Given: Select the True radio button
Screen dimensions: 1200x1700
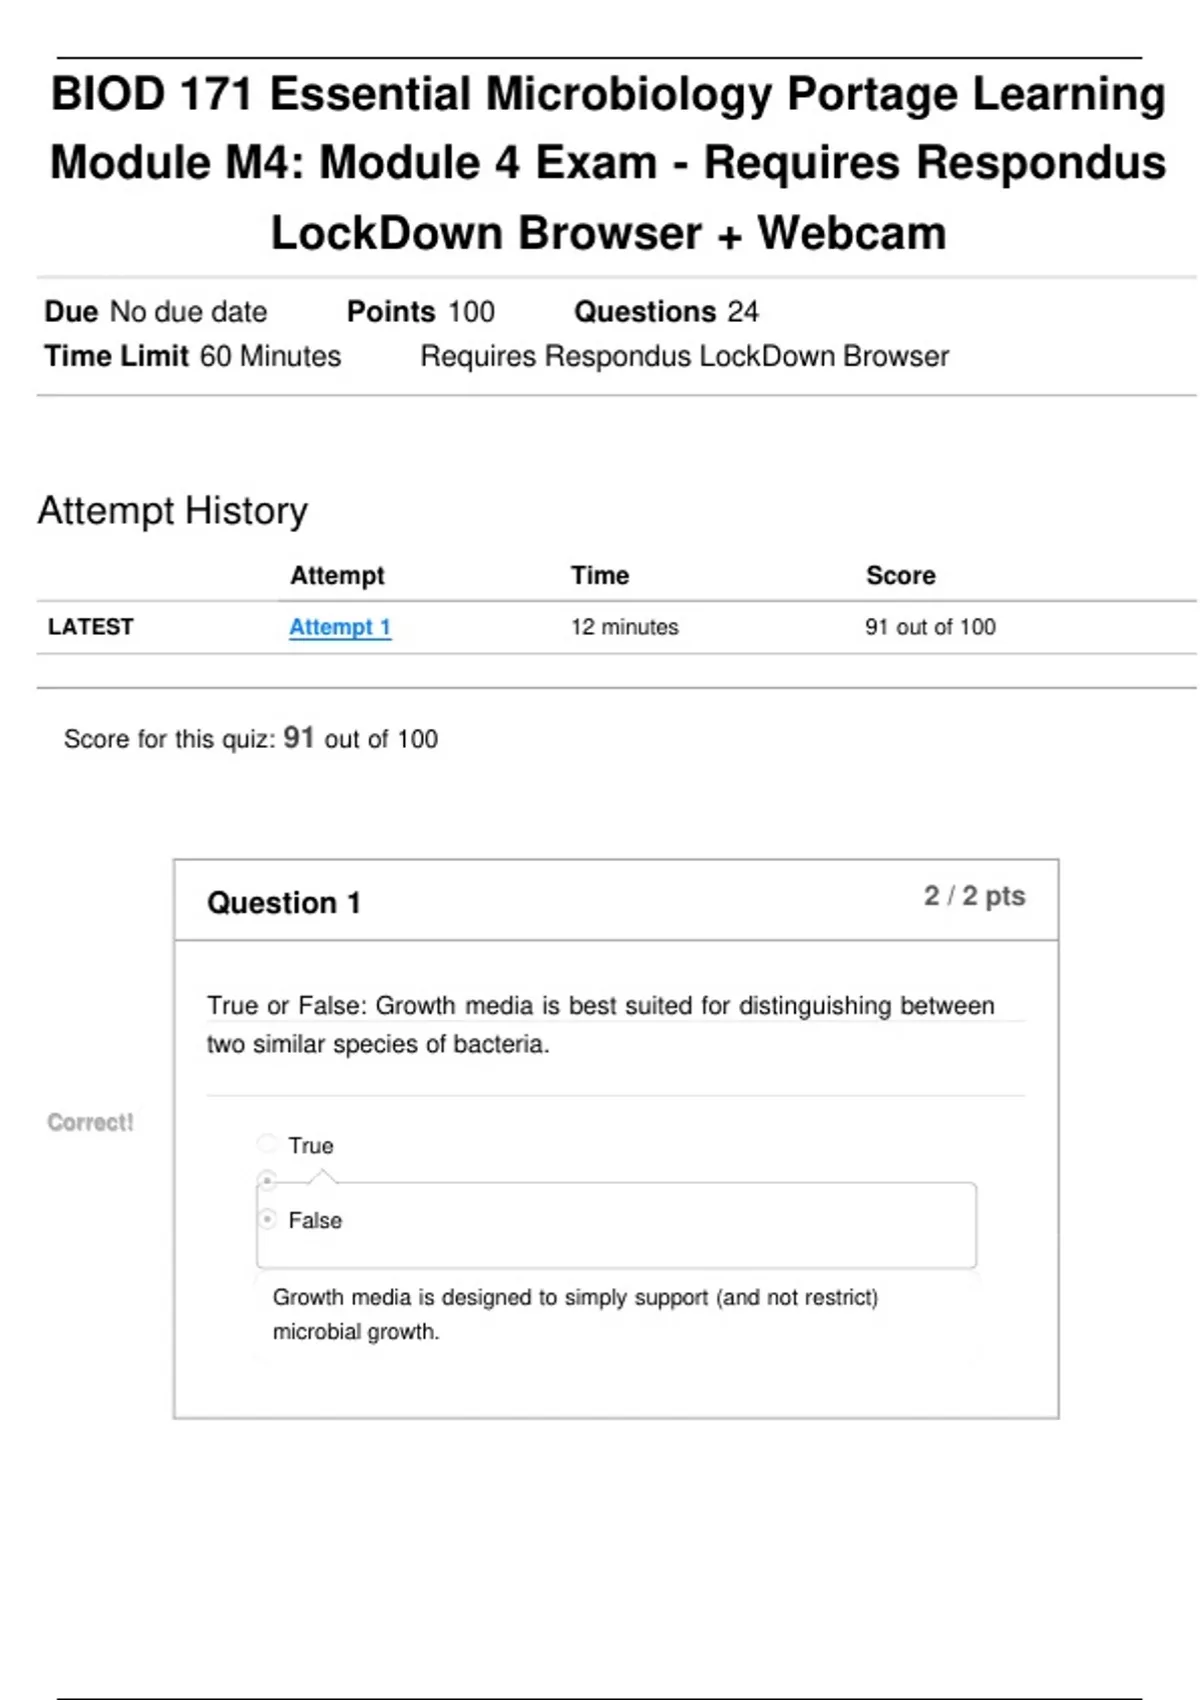Looking at the screenshot, I should click(267, 1144).
